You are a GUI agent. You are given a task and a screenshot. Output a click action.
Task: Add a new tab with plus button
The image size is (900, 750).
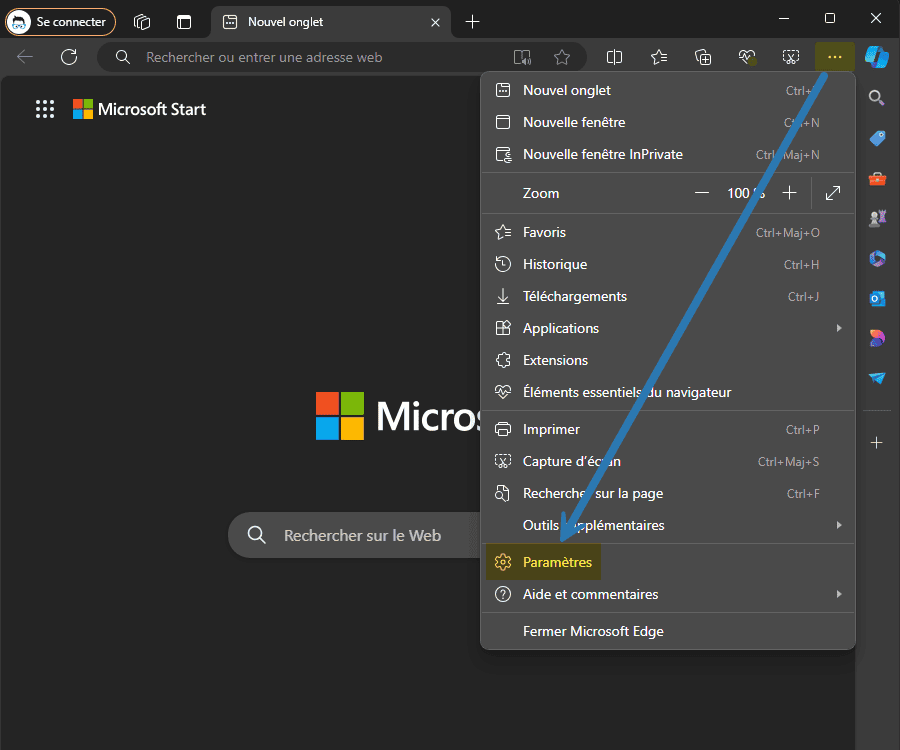(472, 22)
